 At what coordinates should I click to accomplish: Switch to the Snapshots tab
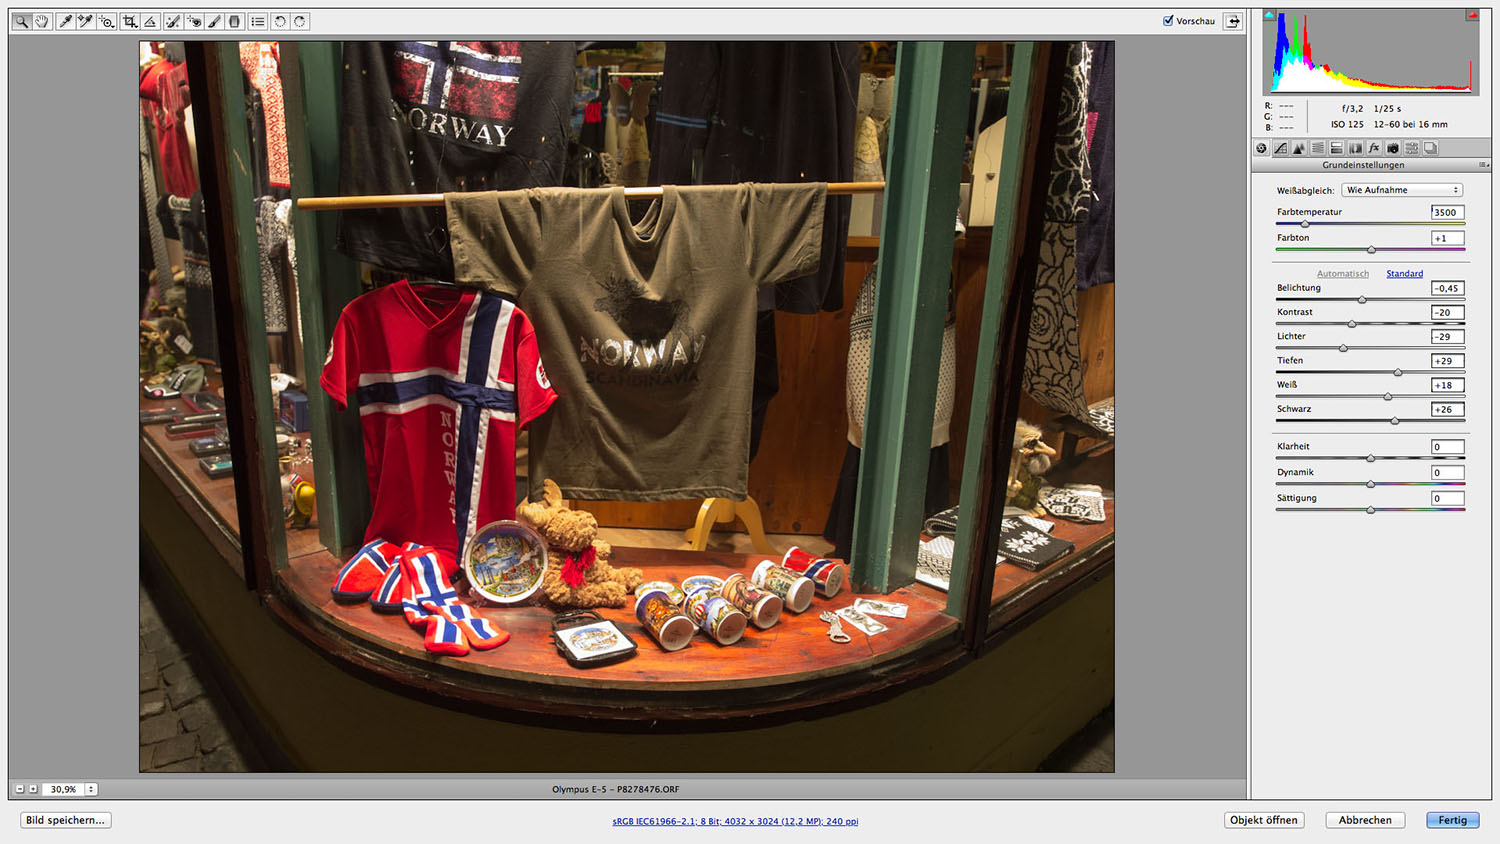(x=1431, y=148)
